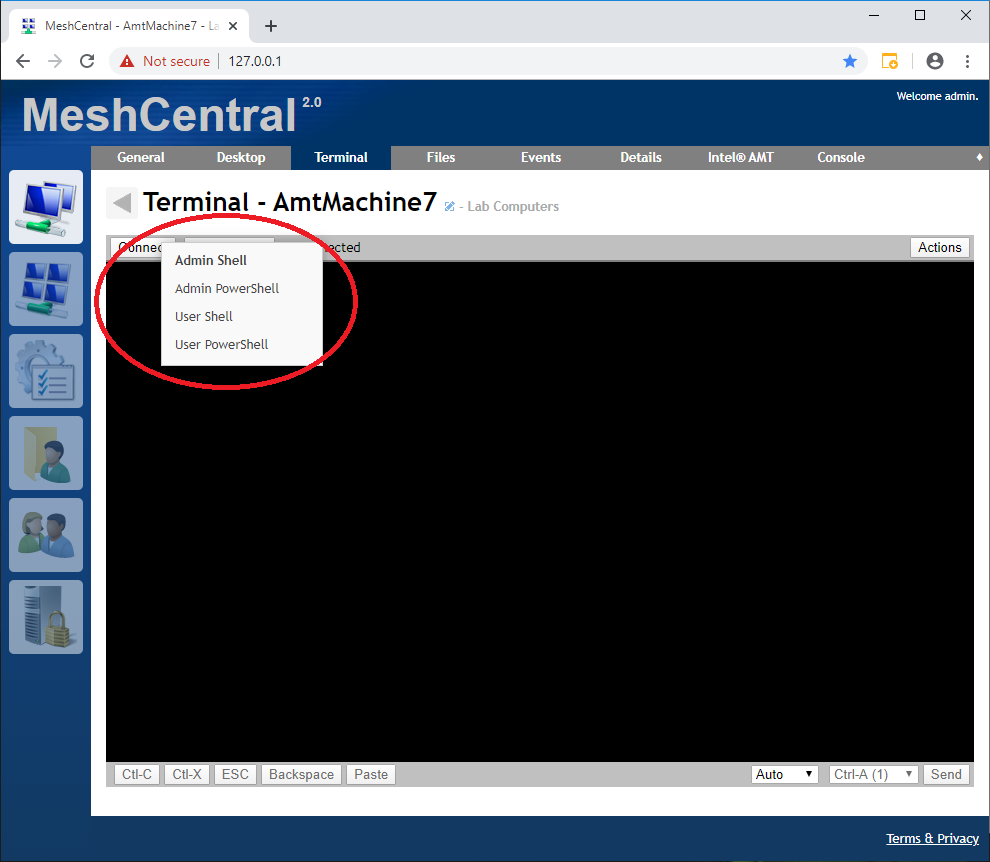The width and height of the screenshot is (990, 862).
Task: Expand the diamond menu on the tab bar
Action: click(x=978, y=157)
